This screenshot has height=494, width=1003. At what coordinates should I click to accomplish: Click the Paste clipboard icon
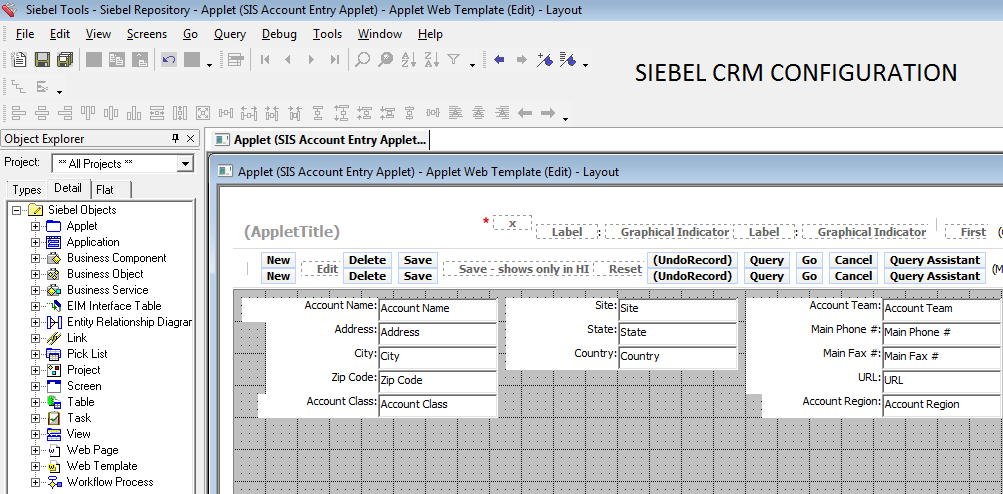139,60
